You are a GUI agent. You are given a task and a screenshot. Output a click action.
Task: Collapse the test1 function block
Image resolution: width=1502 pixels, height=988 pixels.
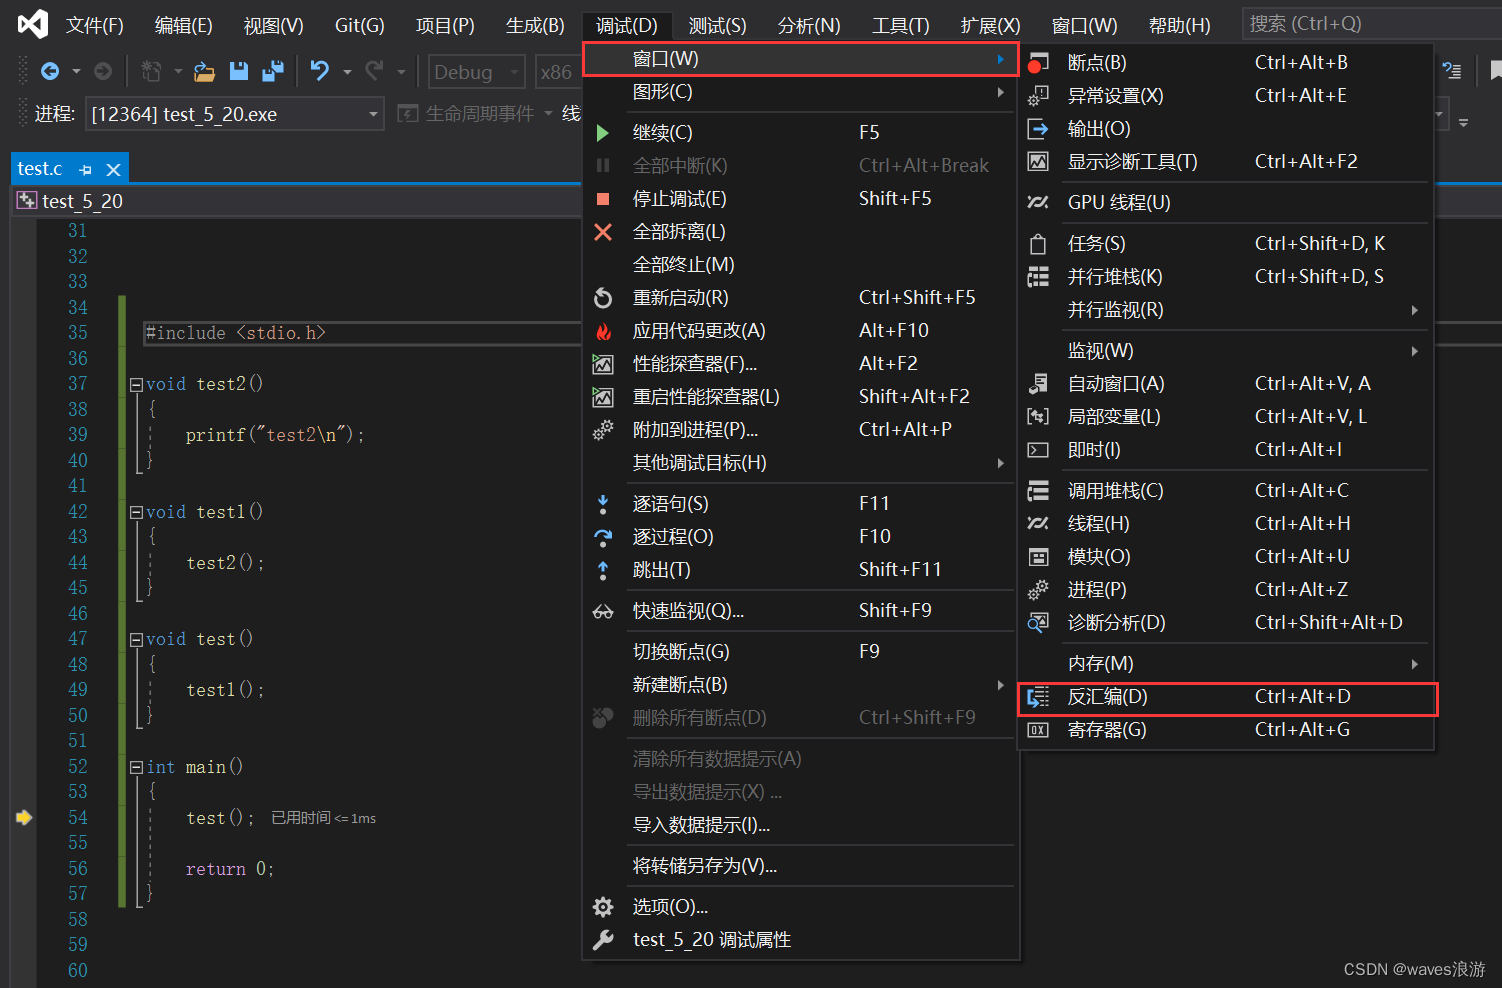click(x=136, y=512)
